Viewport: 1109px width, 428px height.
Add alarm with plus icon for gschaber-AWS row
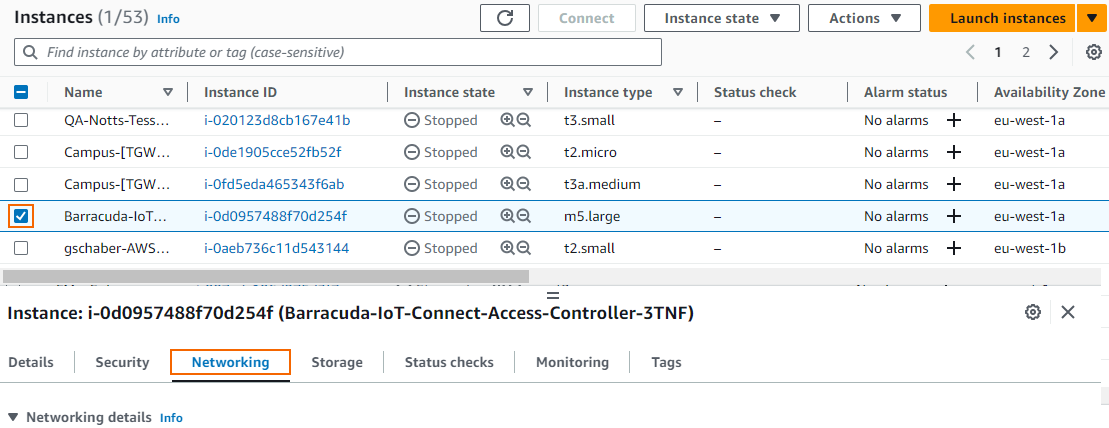click(954, 248)
